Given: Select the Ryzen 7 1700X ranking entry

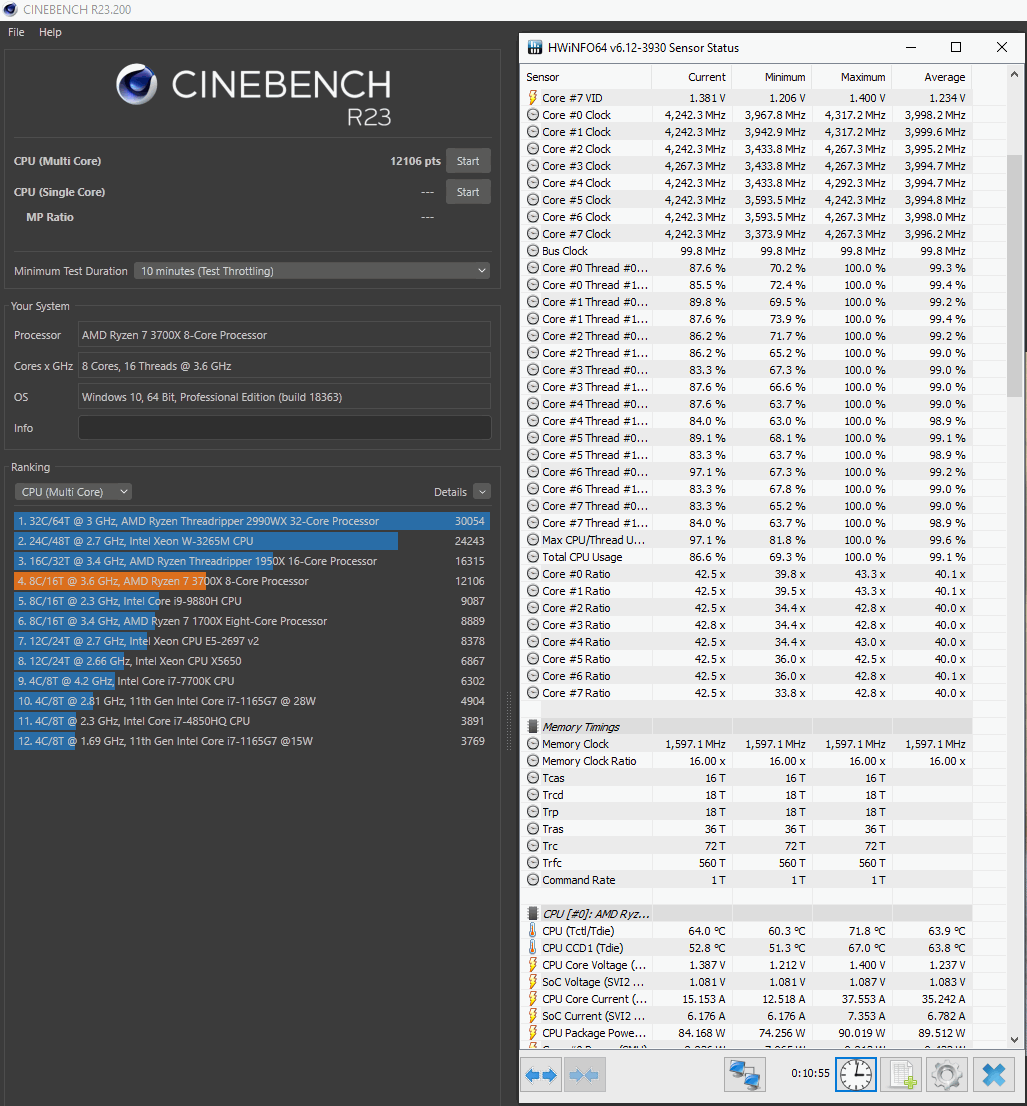Looking at the screenshot, I should point(252,621).
